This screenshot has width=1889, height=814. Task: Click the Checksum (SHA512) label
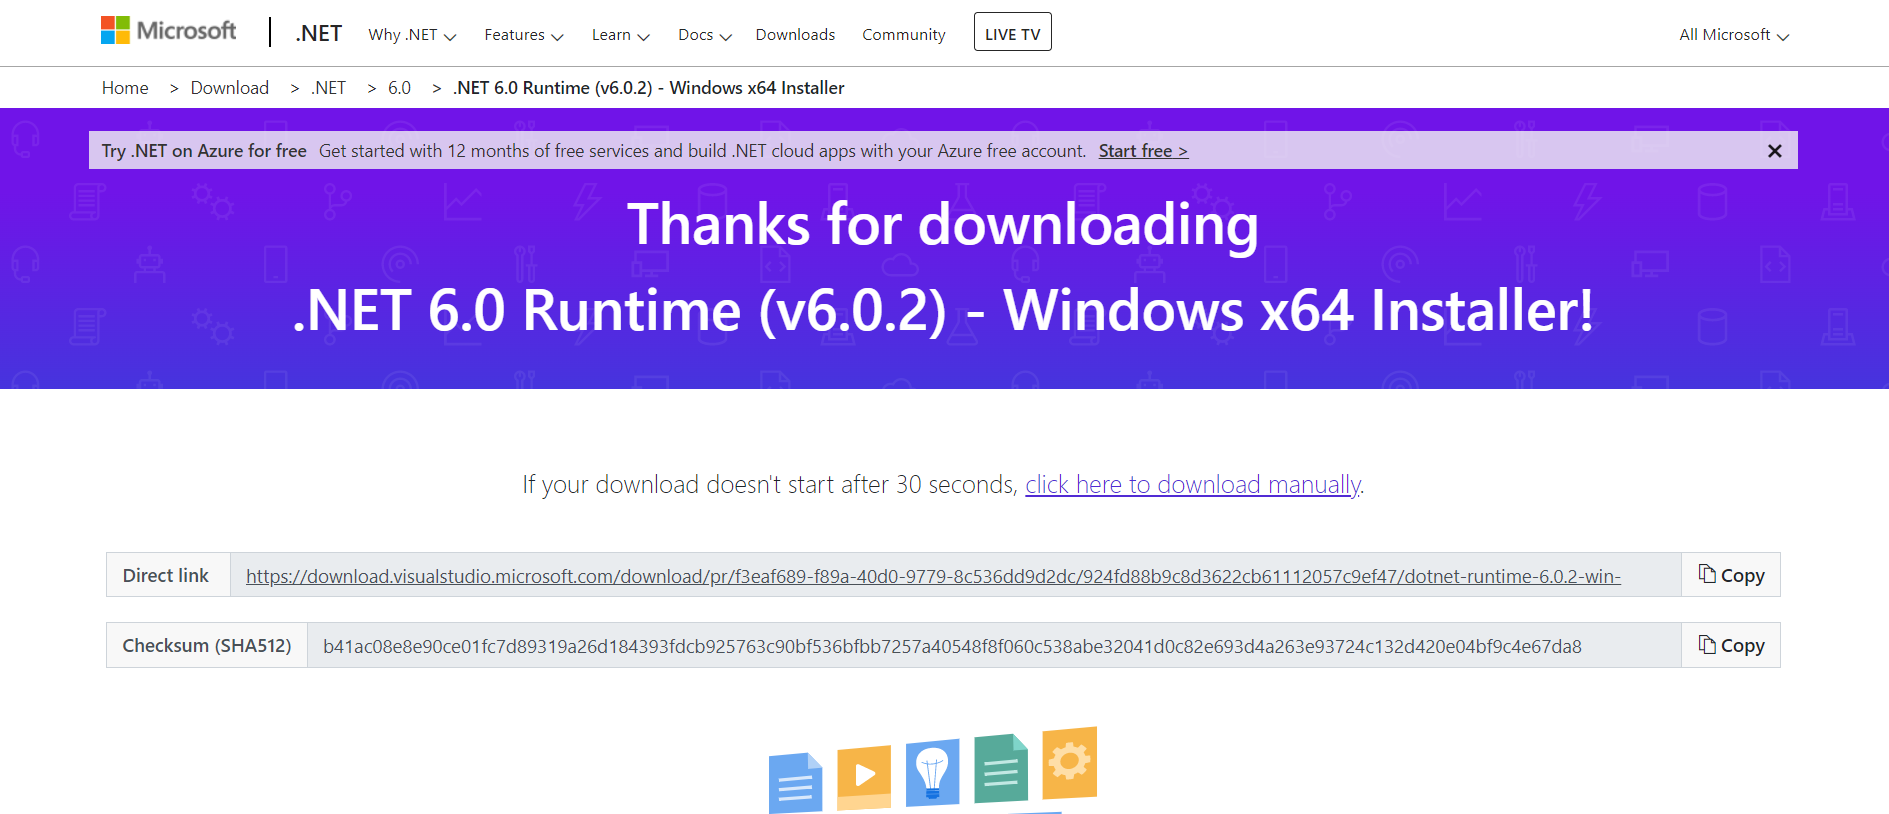pos(207,646)
